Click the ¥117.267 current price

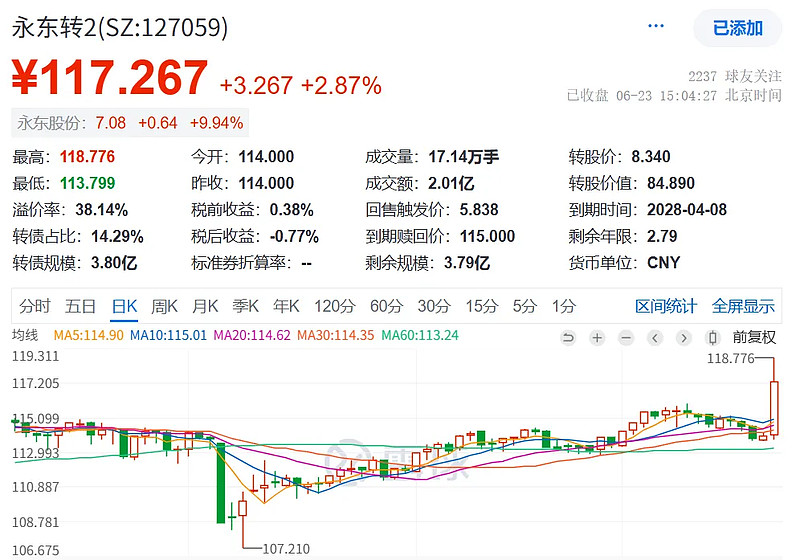[110, 78]
